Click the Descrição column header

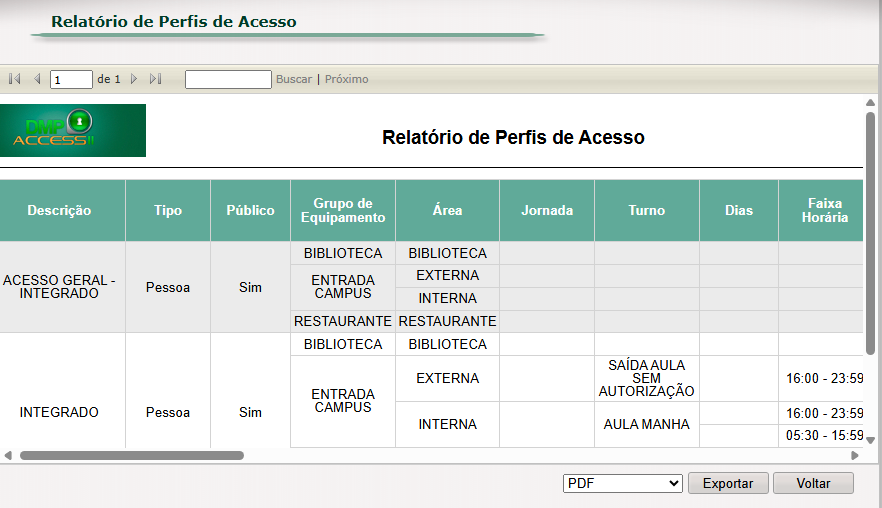(x=62, y=210)
